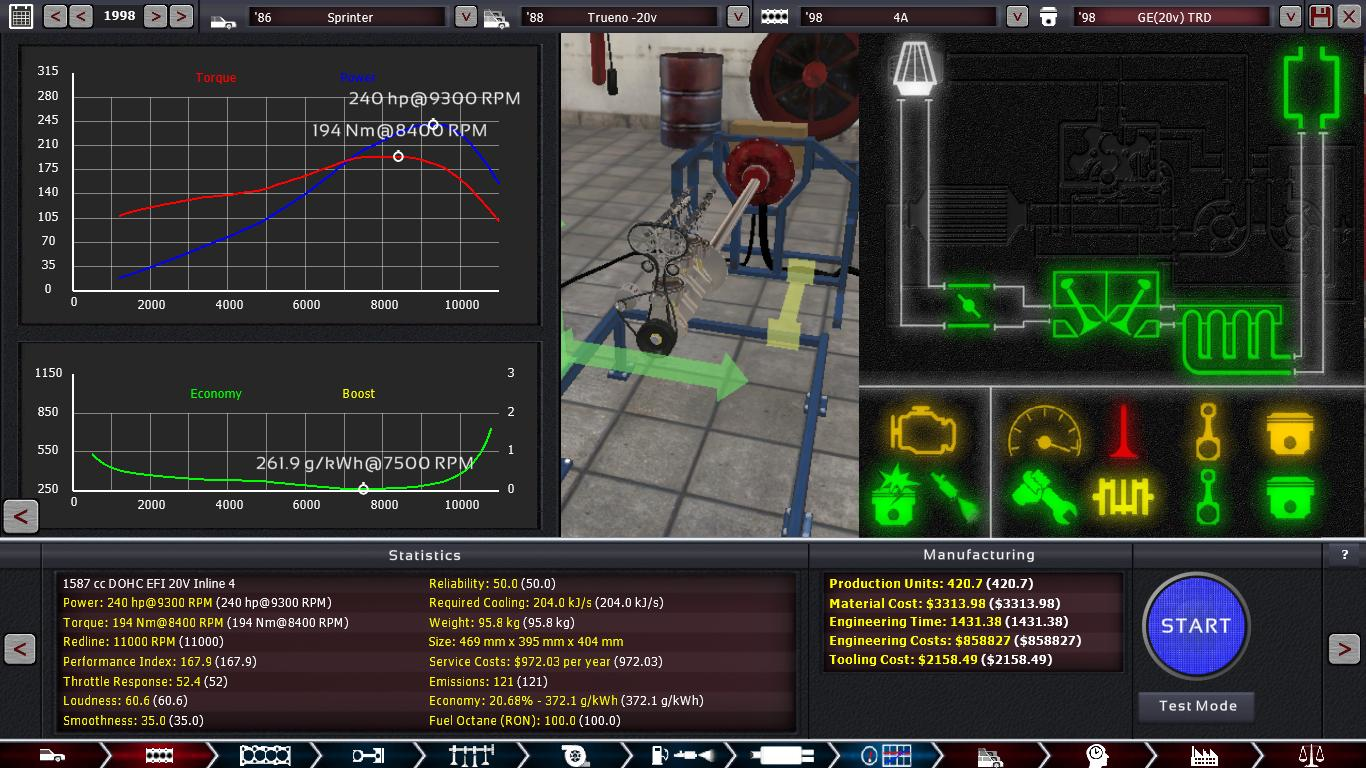Go to next page with right arrow
The width and height of the screenshot is (1366, 768).
click(x=1343, y=649)
